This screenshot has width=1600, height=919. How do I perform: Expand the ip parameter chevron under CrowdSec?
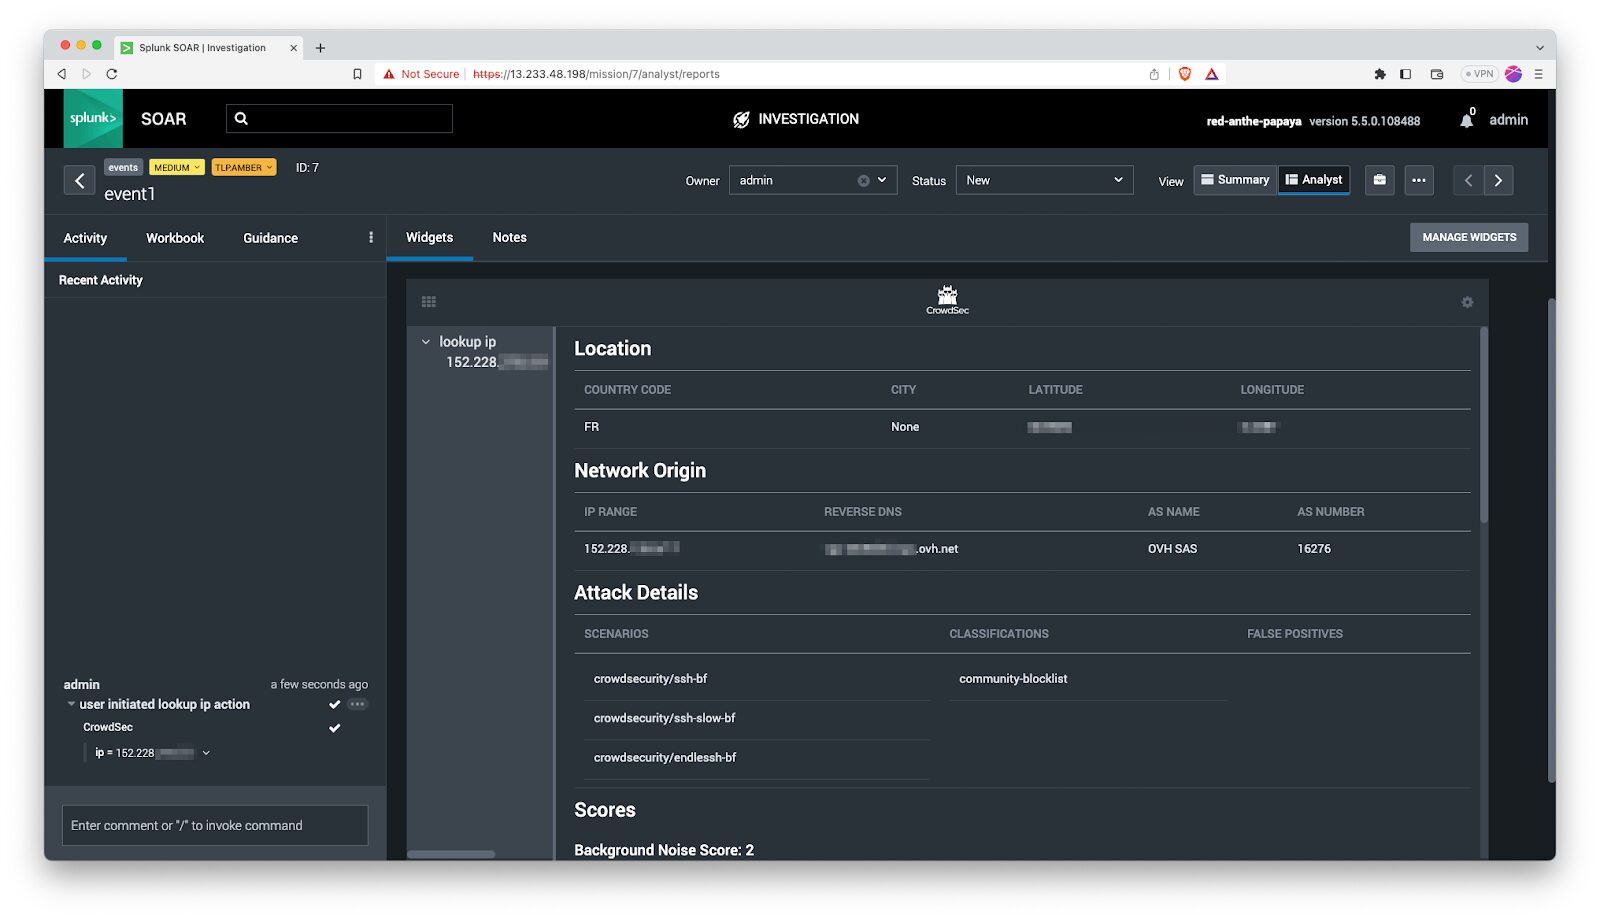coord(206,752)
